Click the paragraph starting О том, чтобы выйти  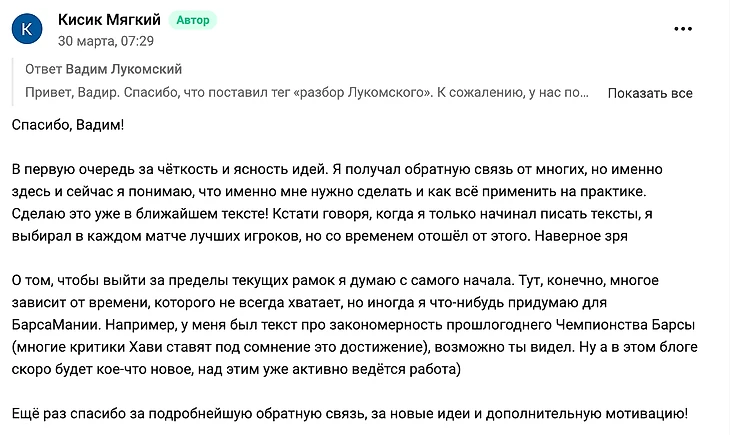(x=355, y=325)
